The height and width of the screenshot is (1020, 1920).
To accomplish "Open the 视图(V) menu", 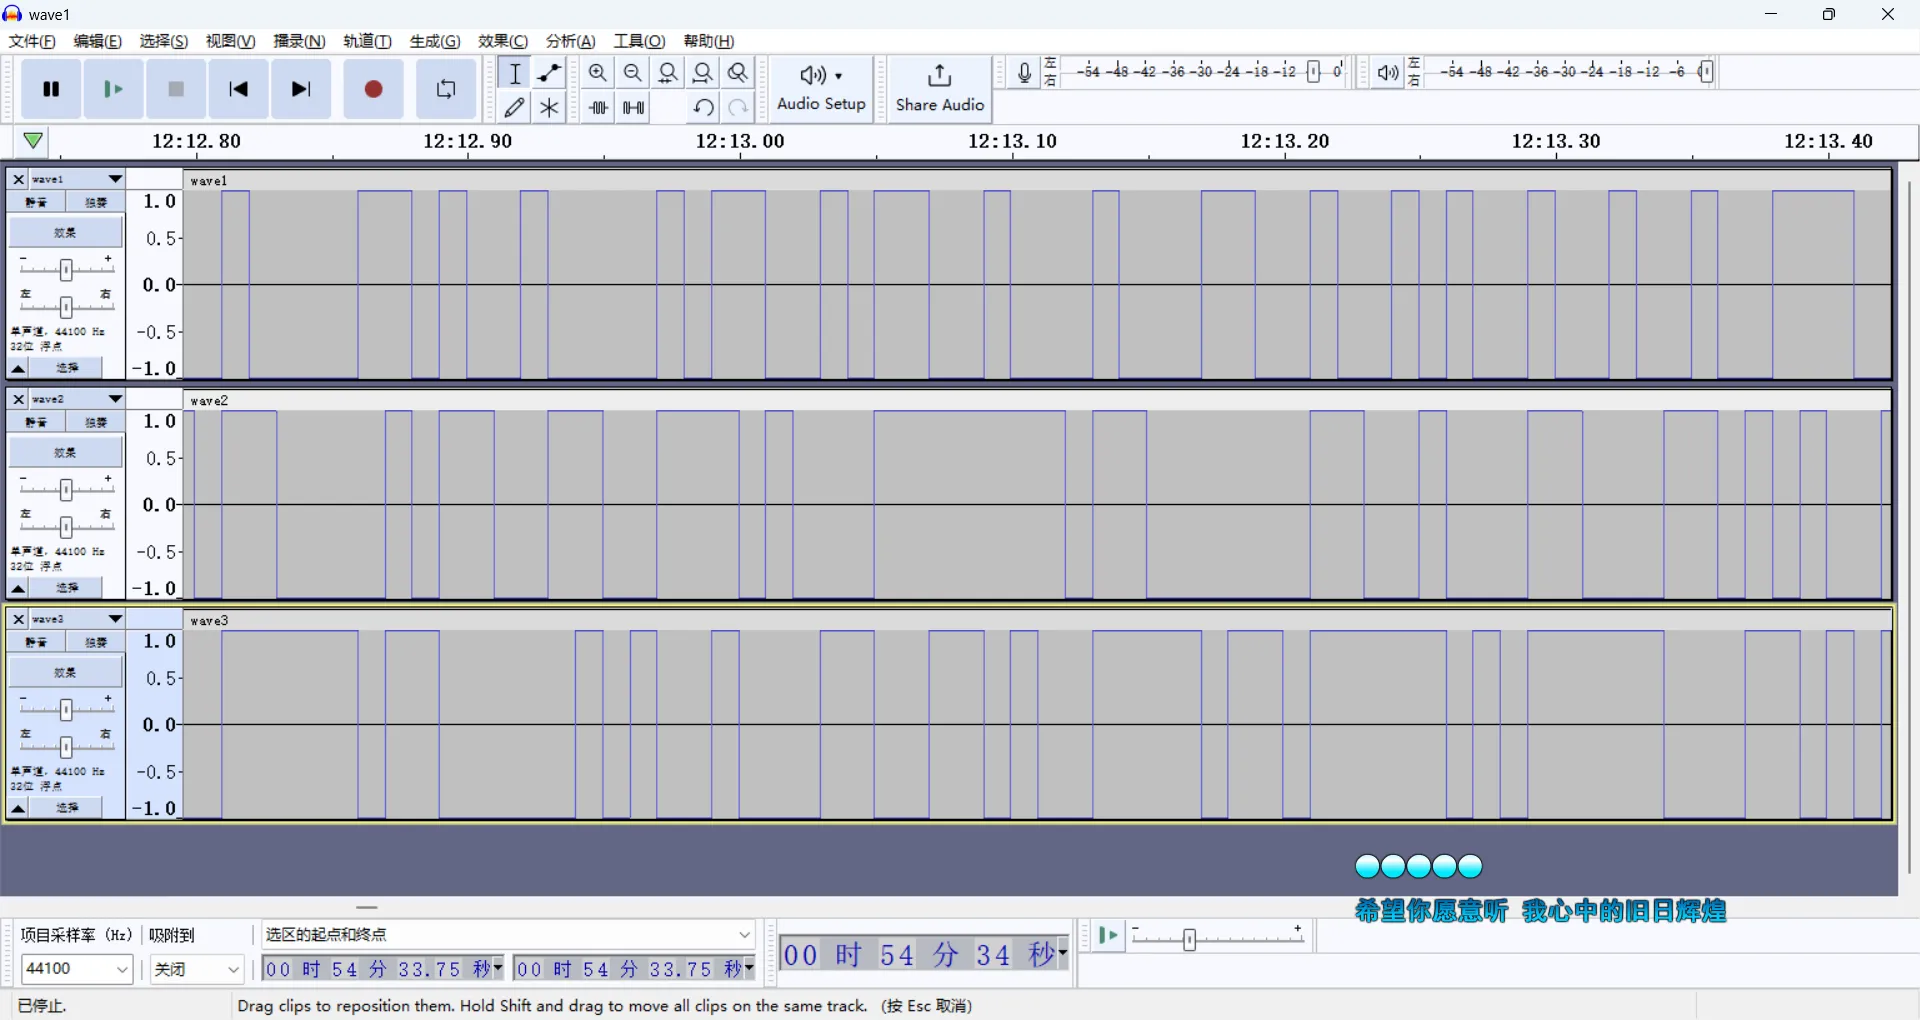I will [231, 41].
